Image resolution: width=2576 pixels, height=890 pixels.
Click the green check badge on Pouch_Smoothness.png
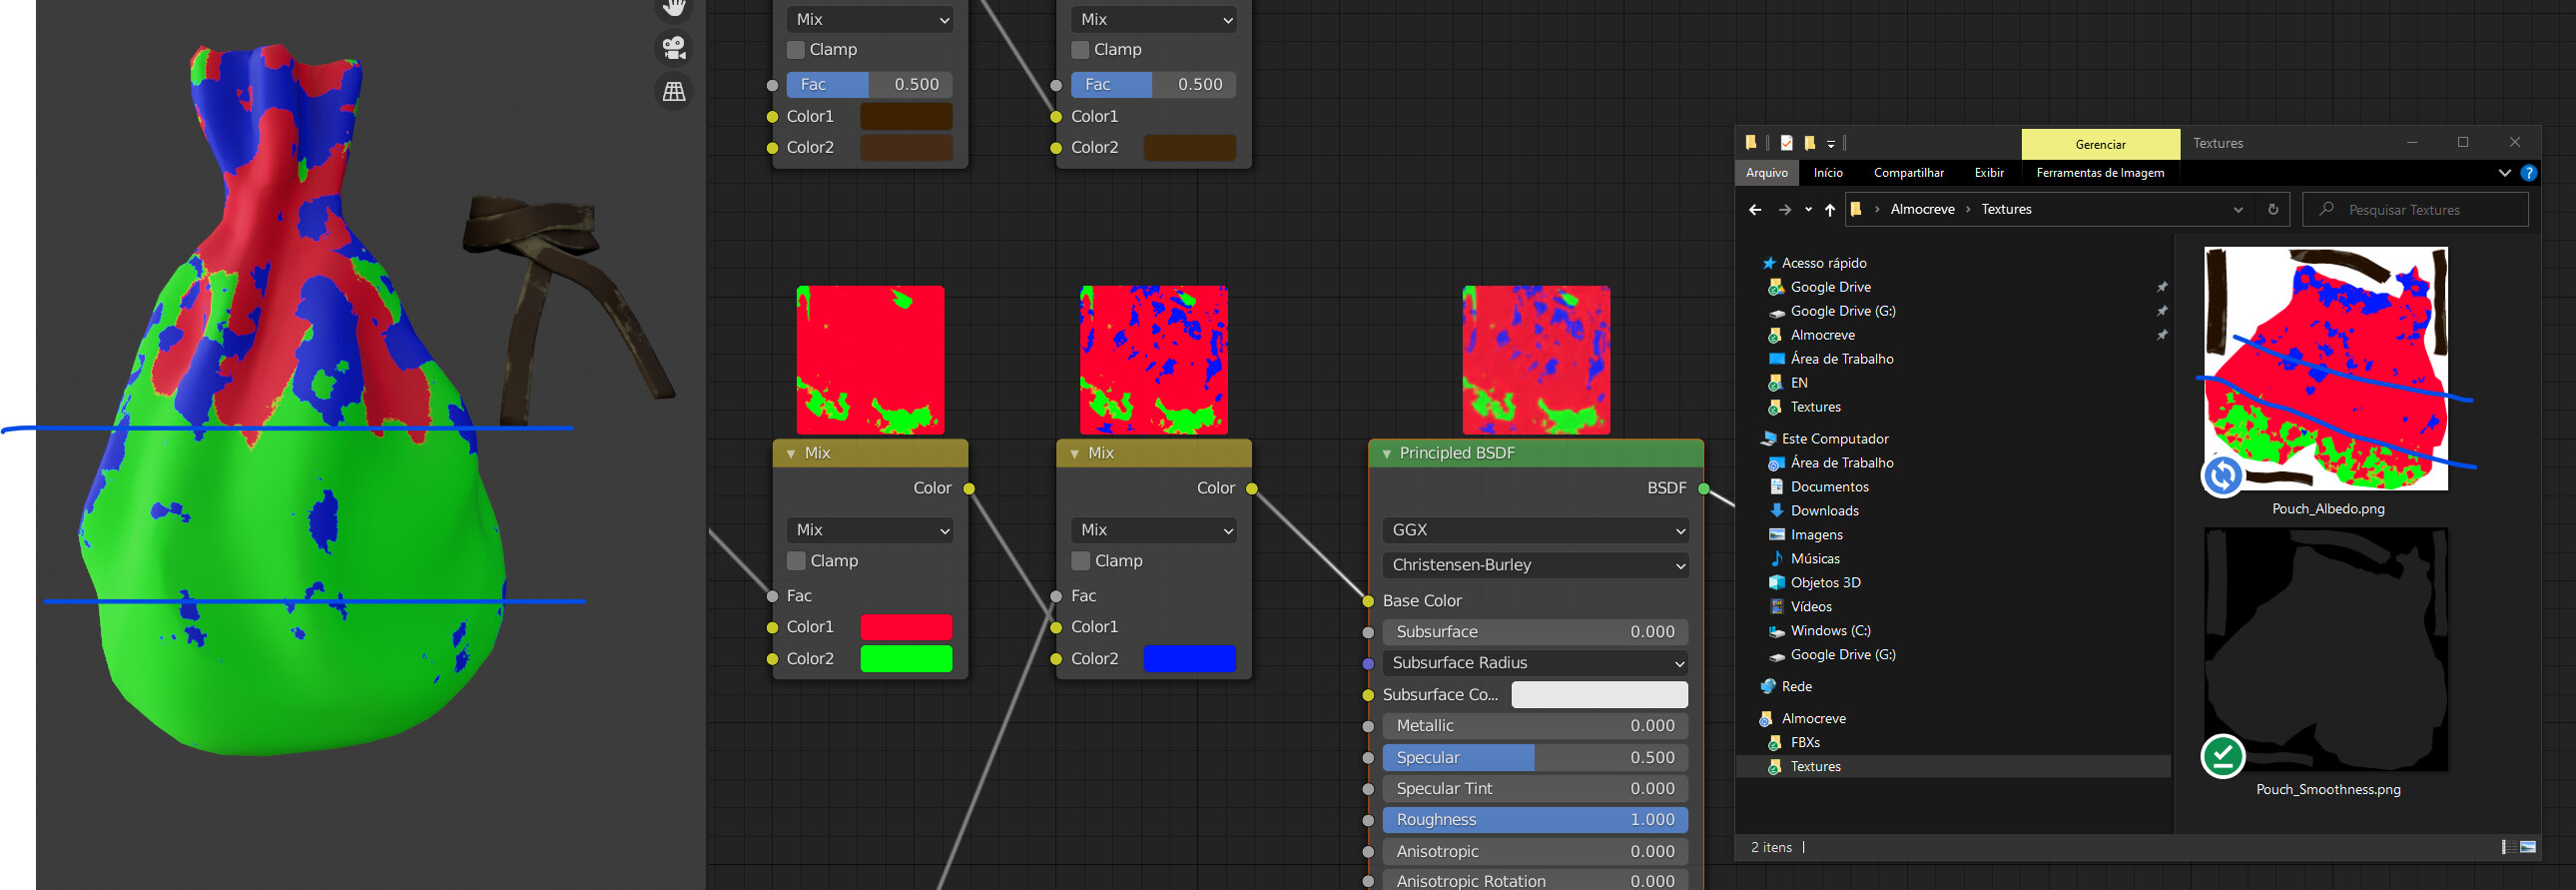(2223, 756)
